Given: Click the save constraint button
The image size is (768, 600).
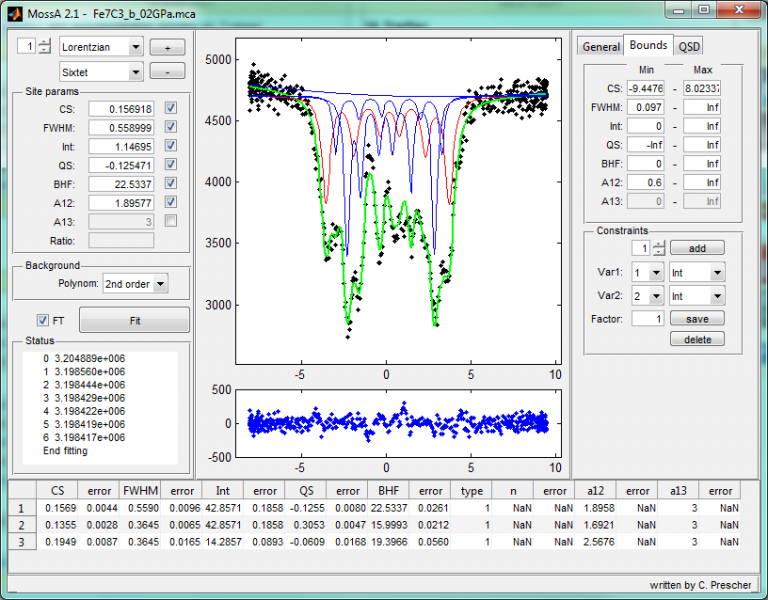Looking at the screenshot, I should 696,319.
